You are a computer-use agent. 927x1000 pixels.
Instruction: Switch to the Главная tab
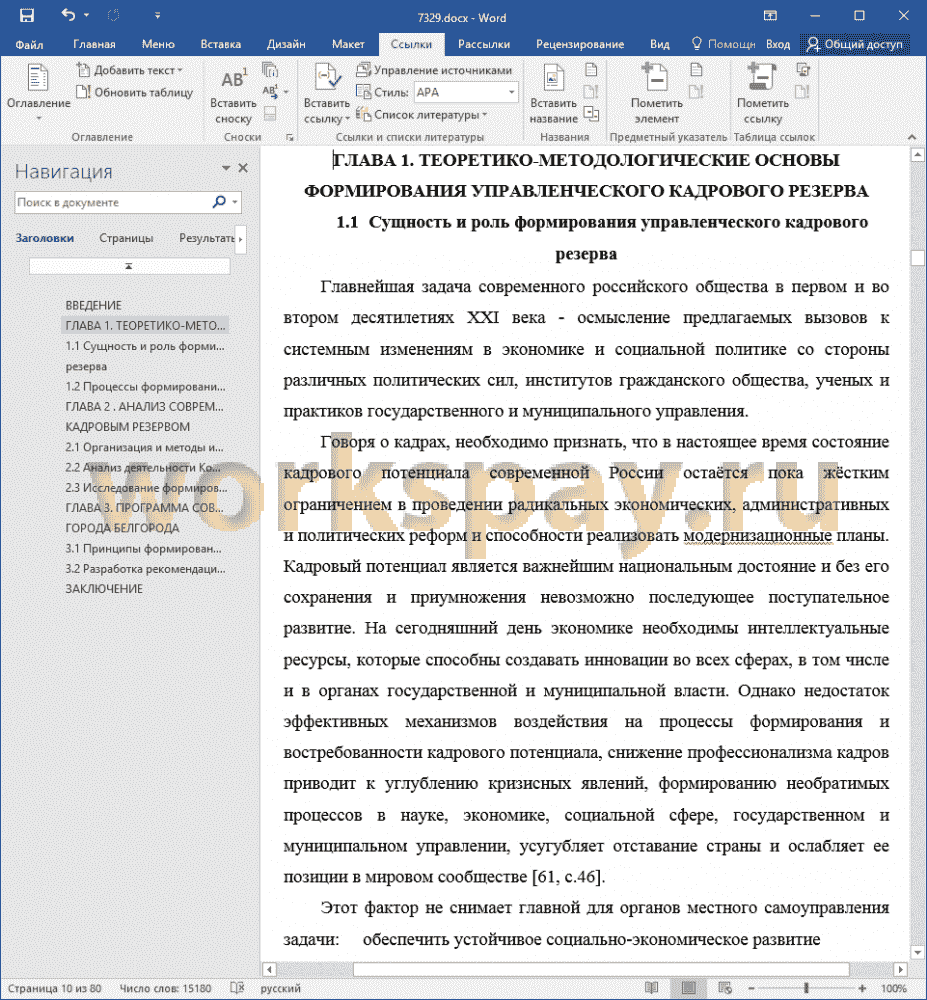[94, 44]
